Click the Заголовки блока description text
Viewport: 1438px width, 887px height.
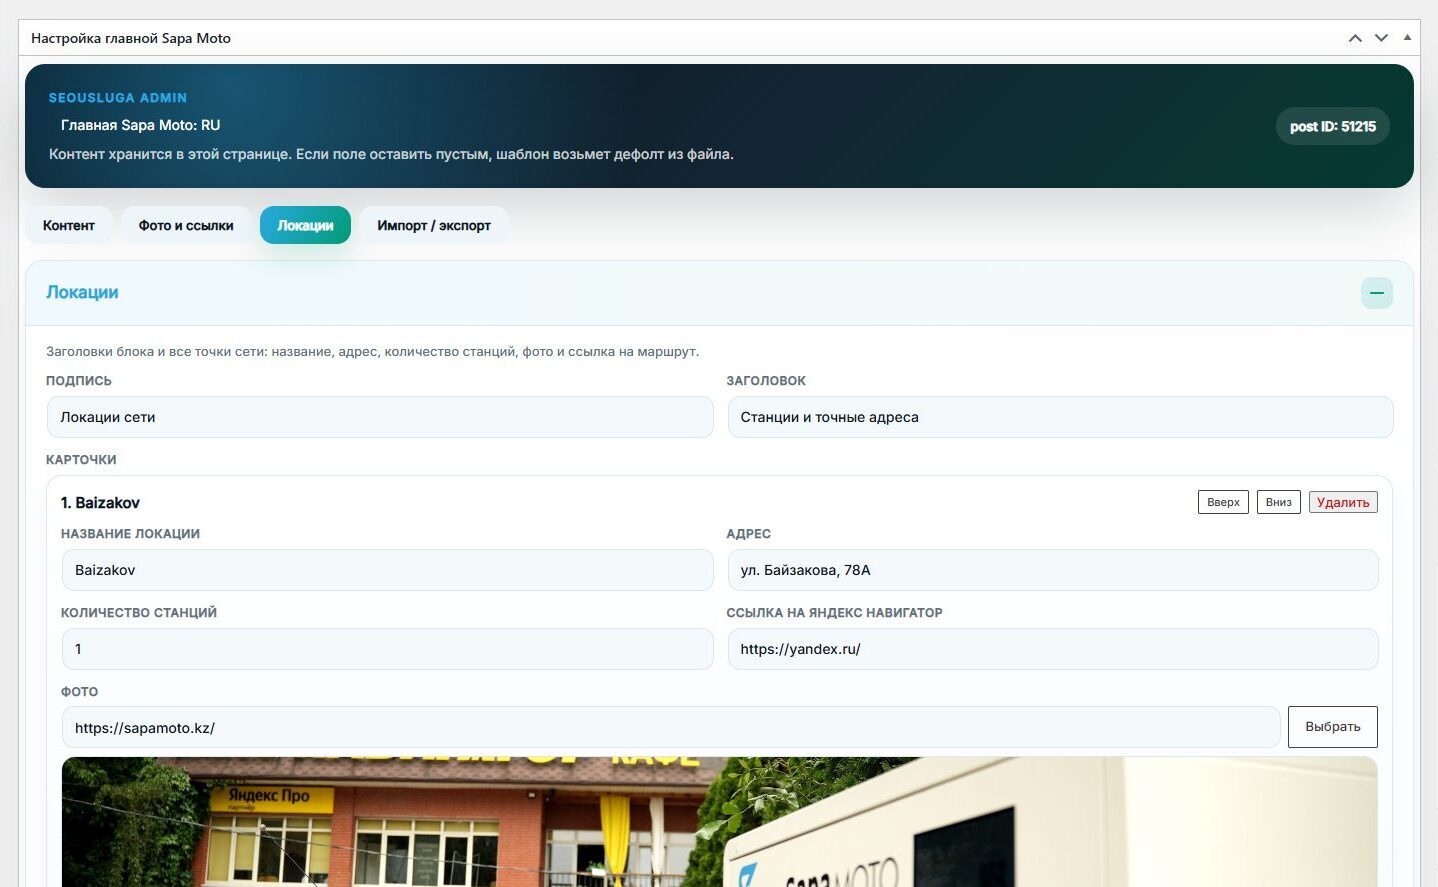373,351
